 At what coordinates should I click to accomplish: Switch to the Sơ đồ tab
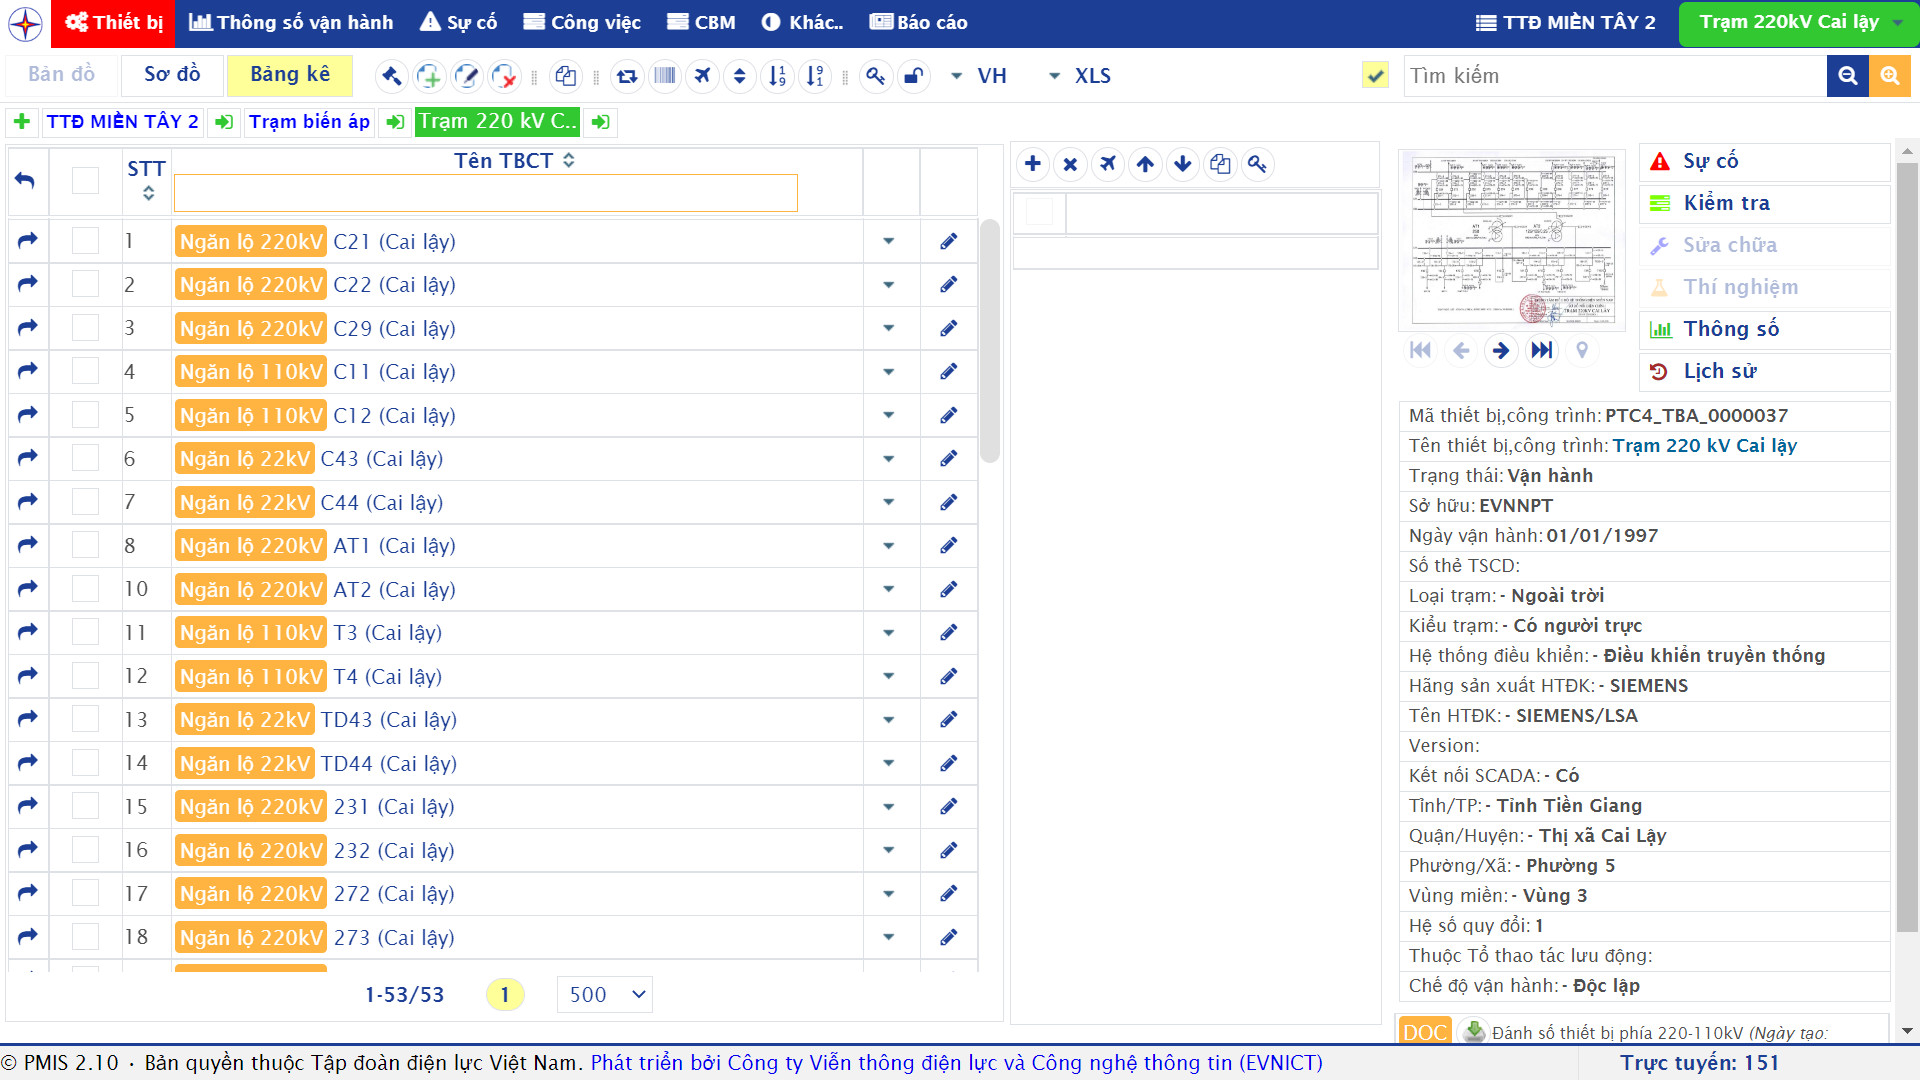coord(172,74)
